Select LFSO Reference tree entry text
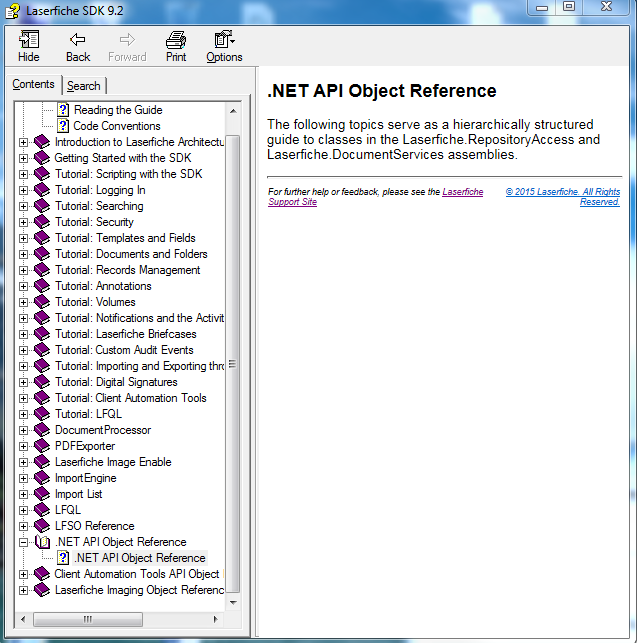637x643 pixels. [95, 525]
